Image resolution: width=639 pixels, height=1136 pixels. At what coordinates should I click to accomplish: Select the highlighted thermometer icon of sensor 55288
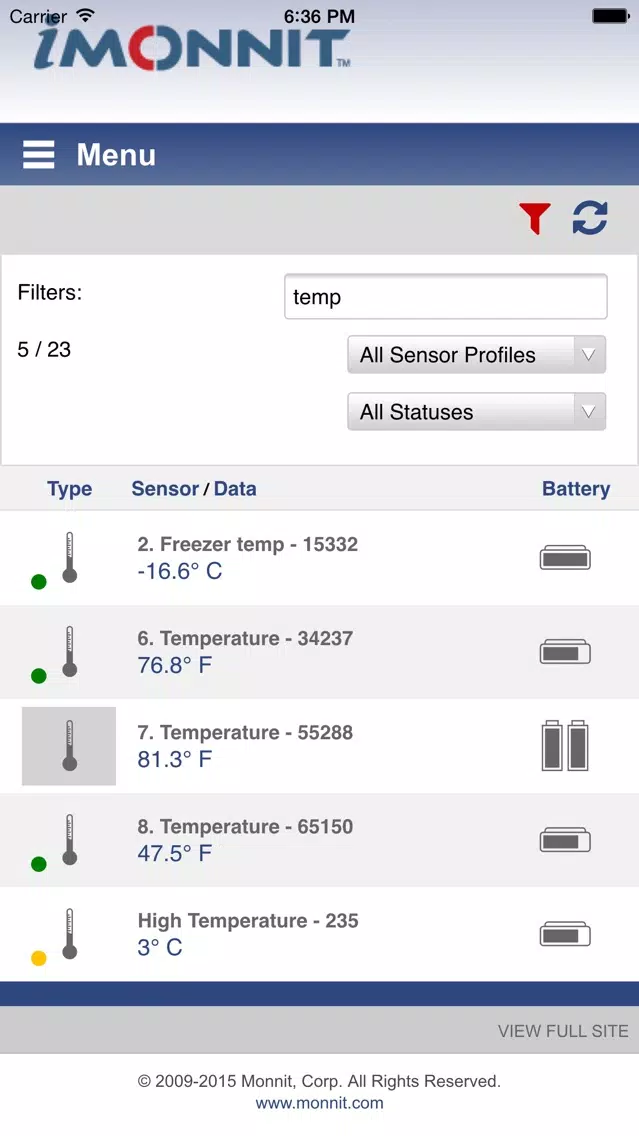click(69, 746)
